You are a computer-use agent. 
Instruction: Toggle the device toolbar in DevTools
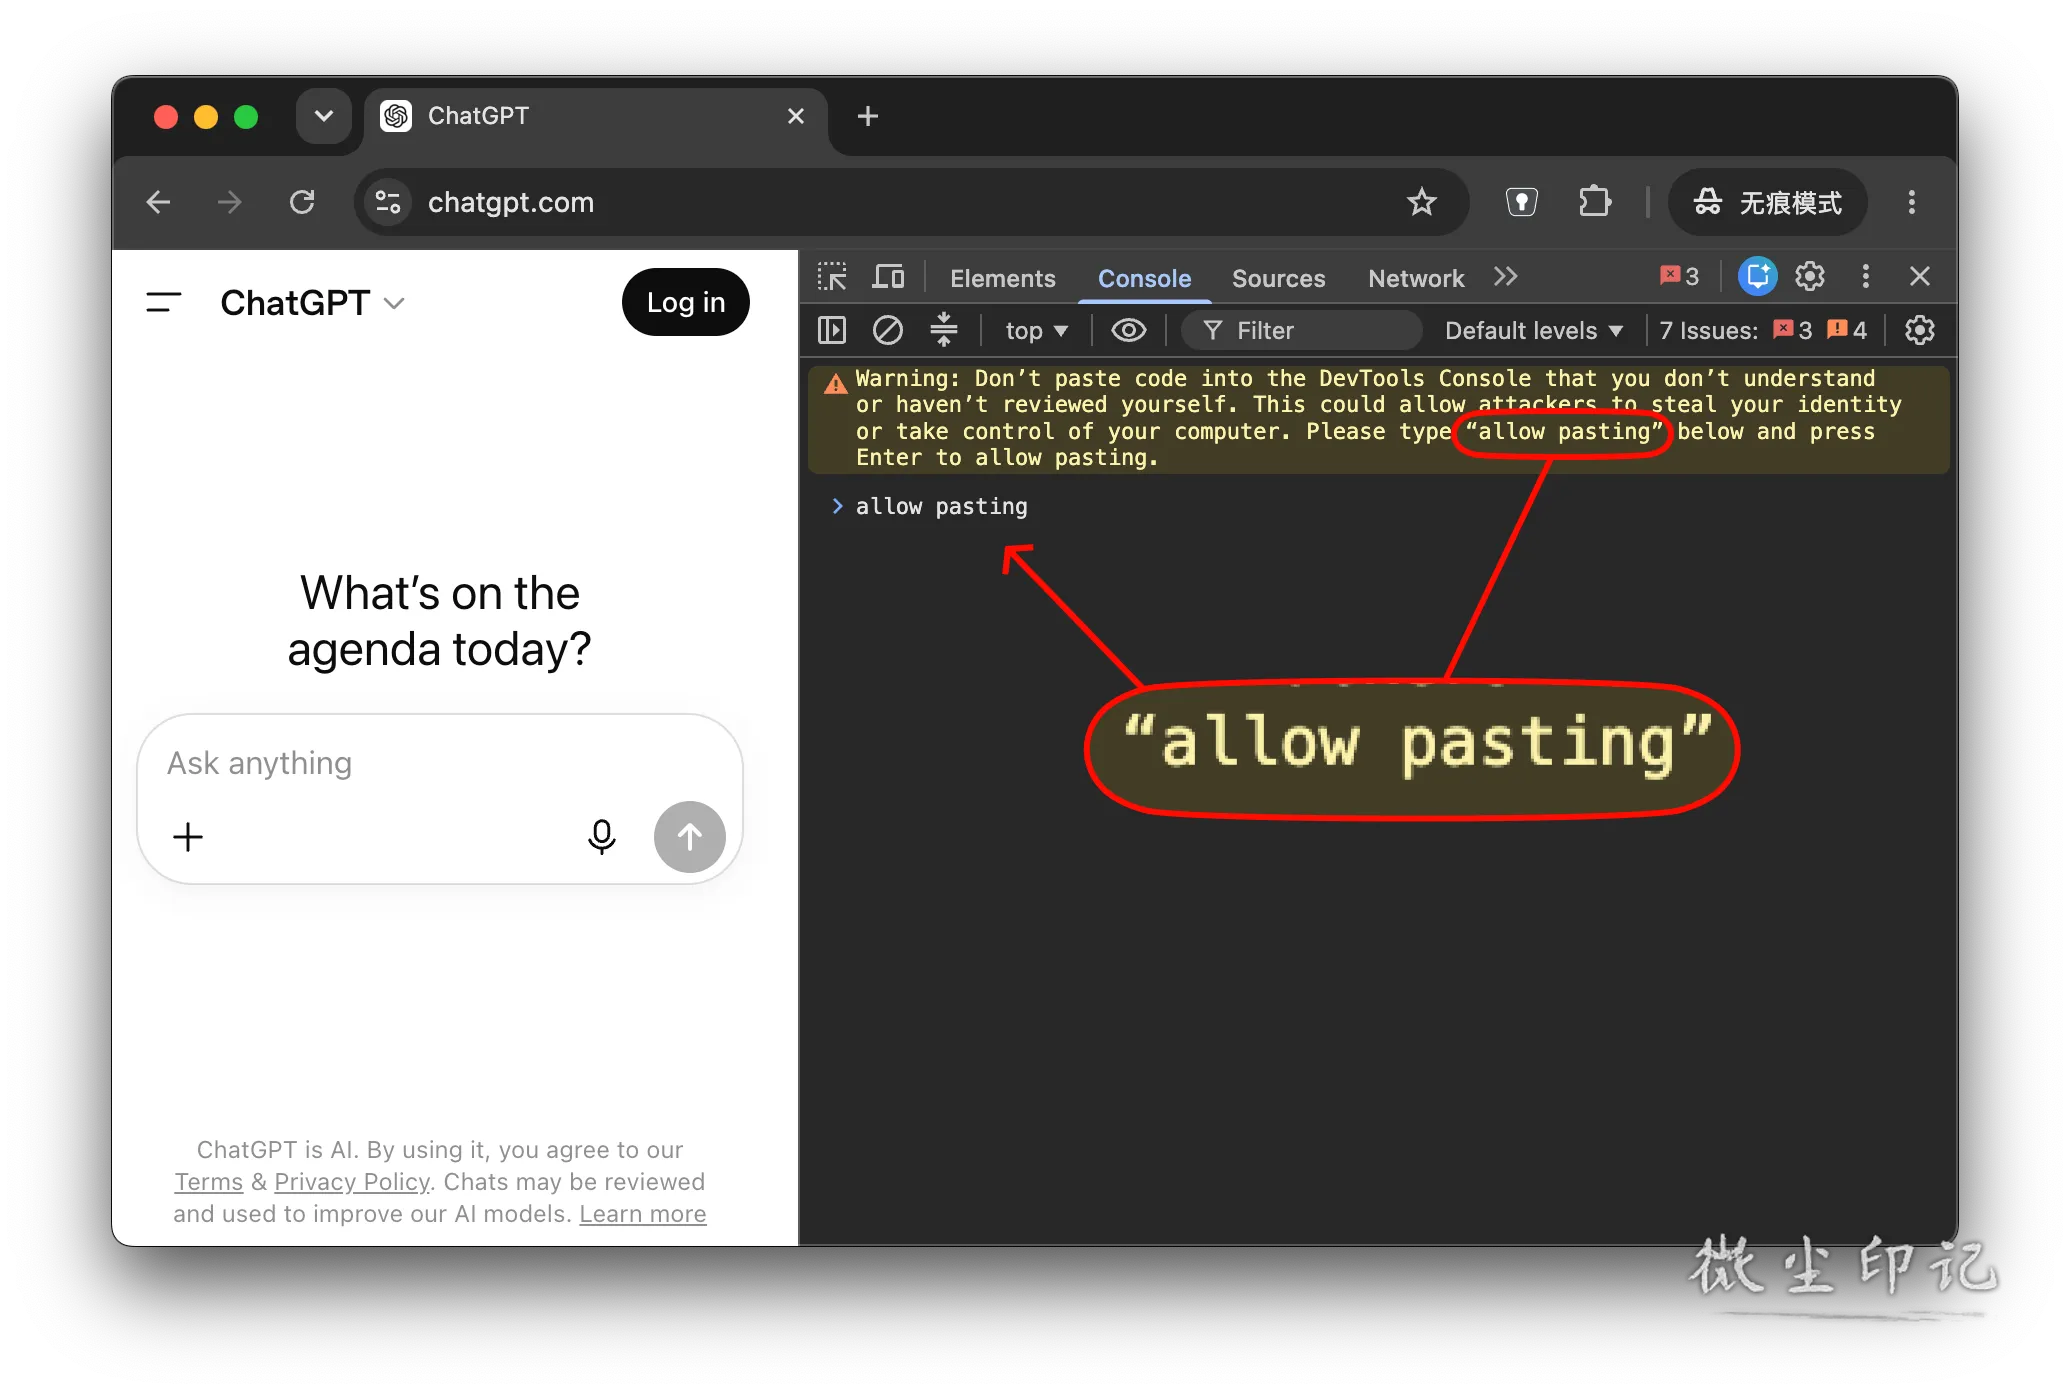pos(888,277)
